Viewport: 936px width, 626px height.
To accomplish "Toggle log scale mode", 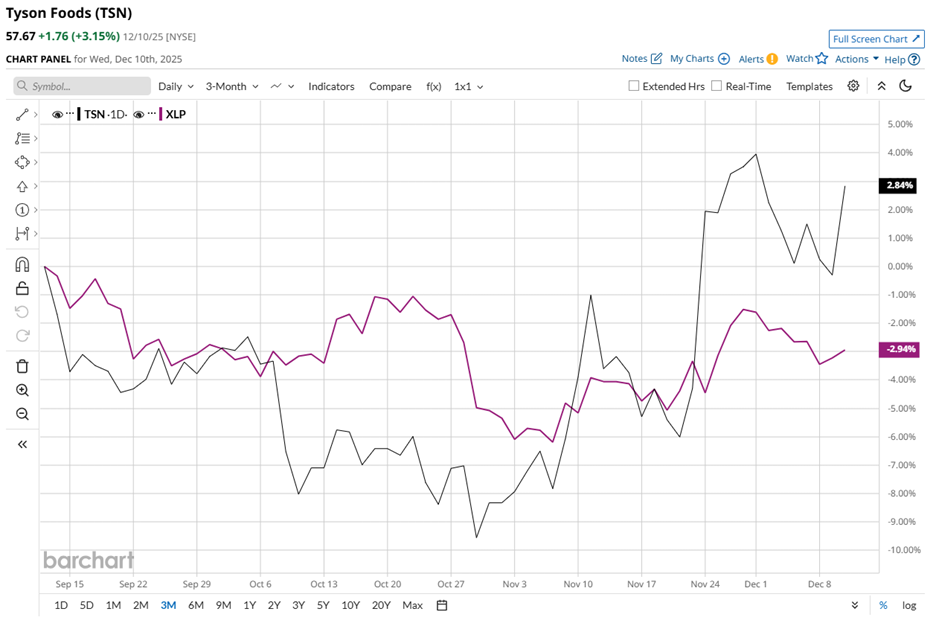I will 909,606.
